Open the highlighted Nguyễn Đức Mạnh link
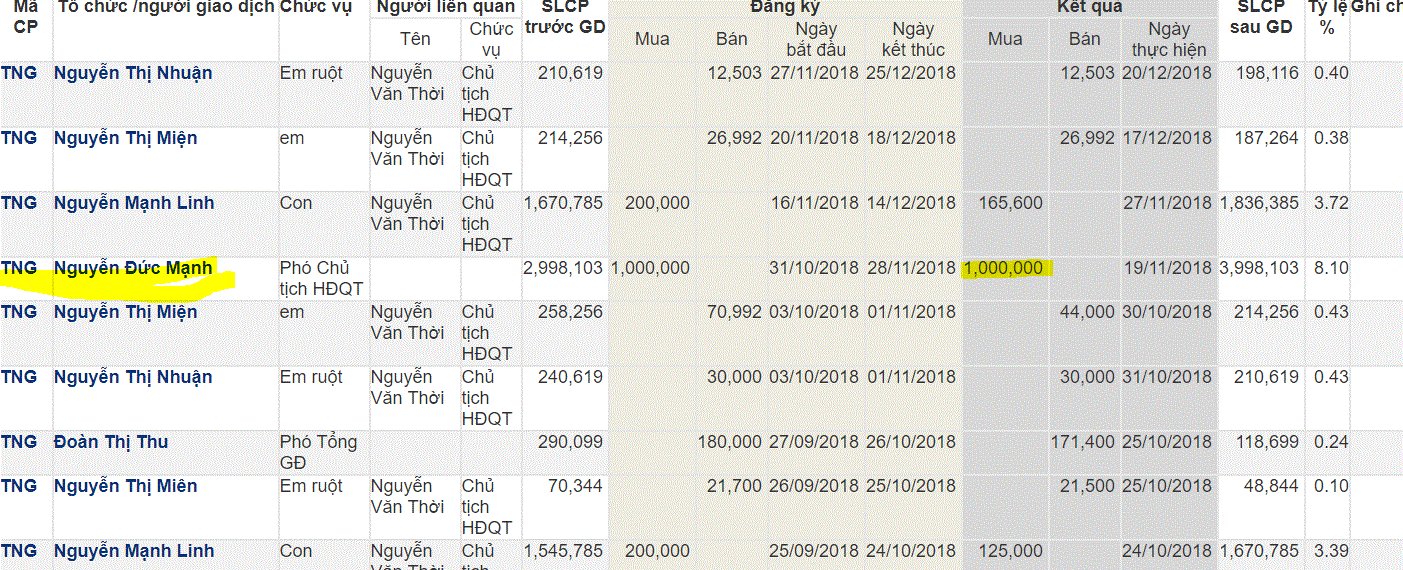 (133, 268)
